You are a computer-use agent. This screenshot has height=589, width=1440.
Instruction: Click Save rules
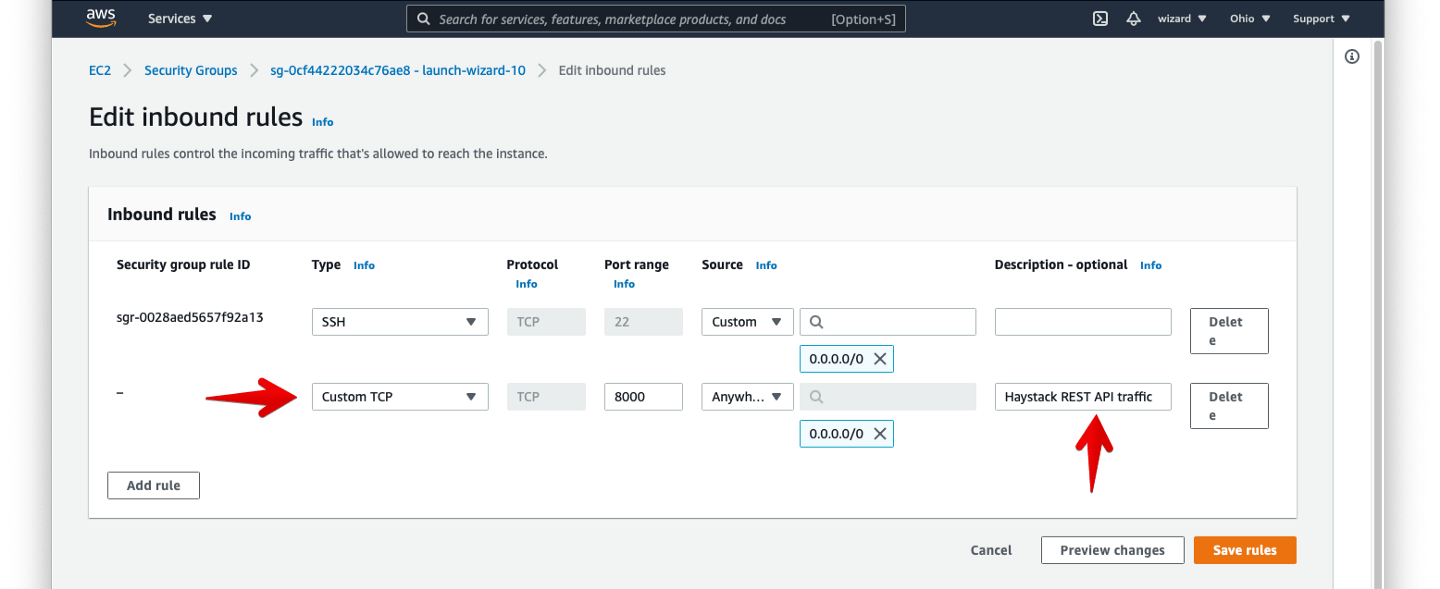click(1245, 550)
